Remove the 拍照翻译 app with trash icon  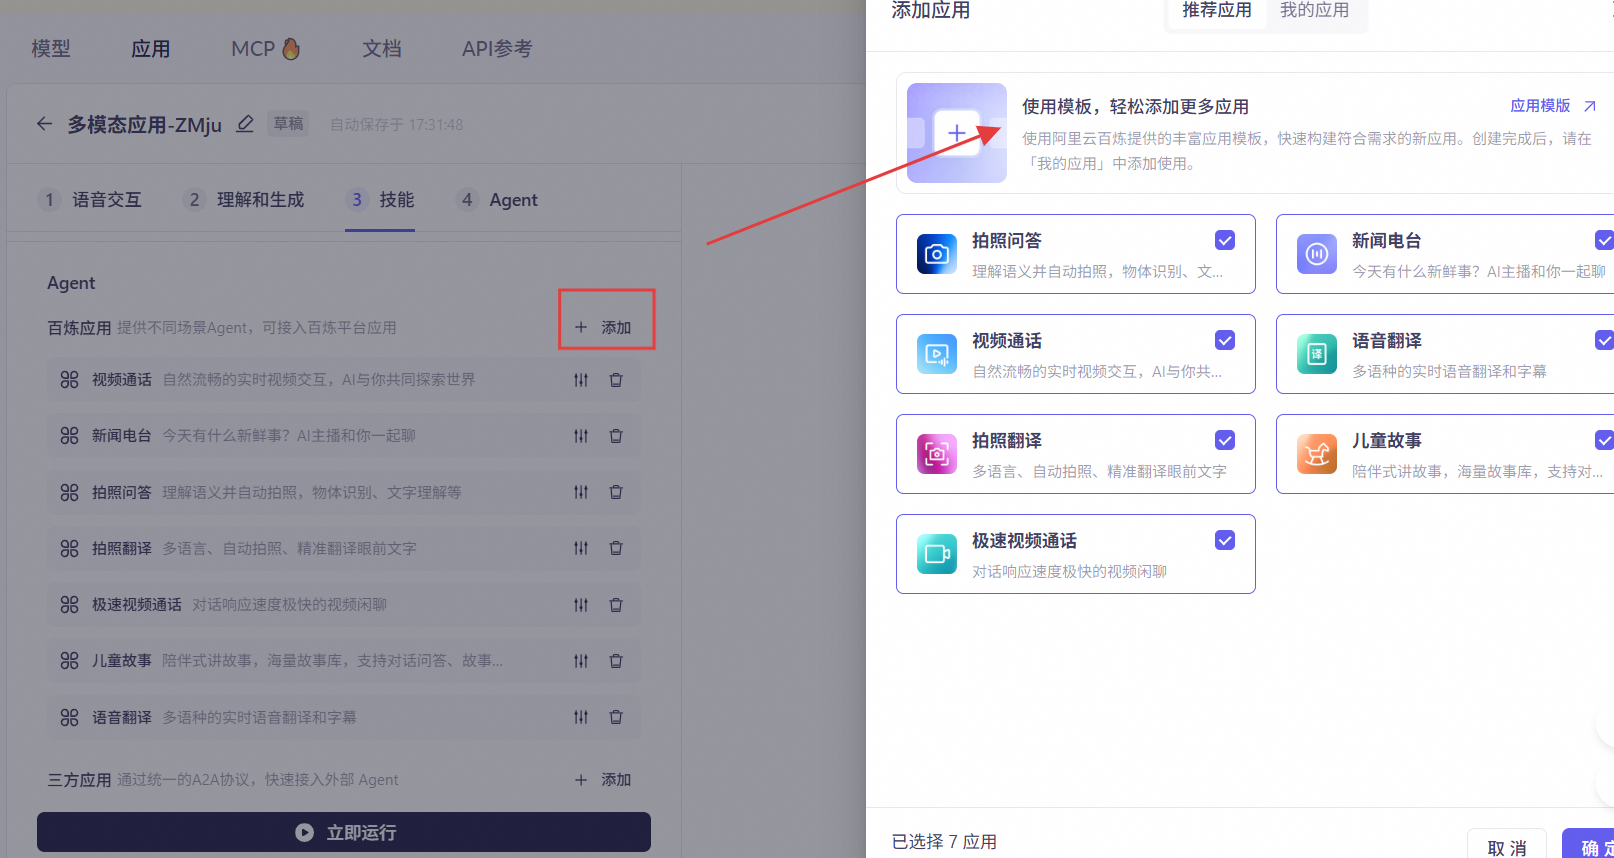pos(616,548)
